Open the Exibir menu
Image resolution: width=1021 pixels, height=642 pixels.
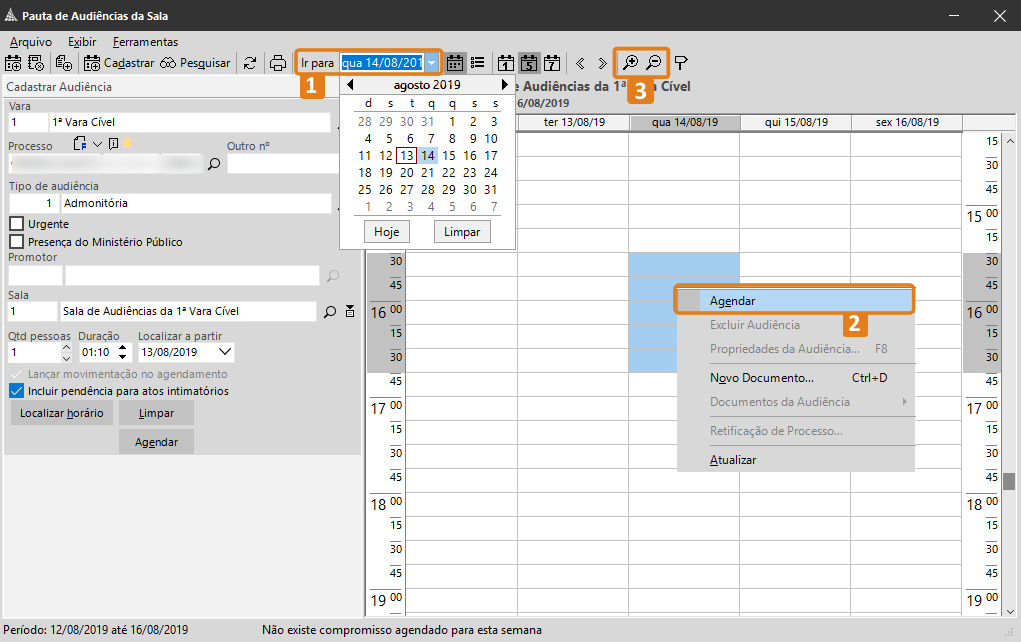[82, 42]
